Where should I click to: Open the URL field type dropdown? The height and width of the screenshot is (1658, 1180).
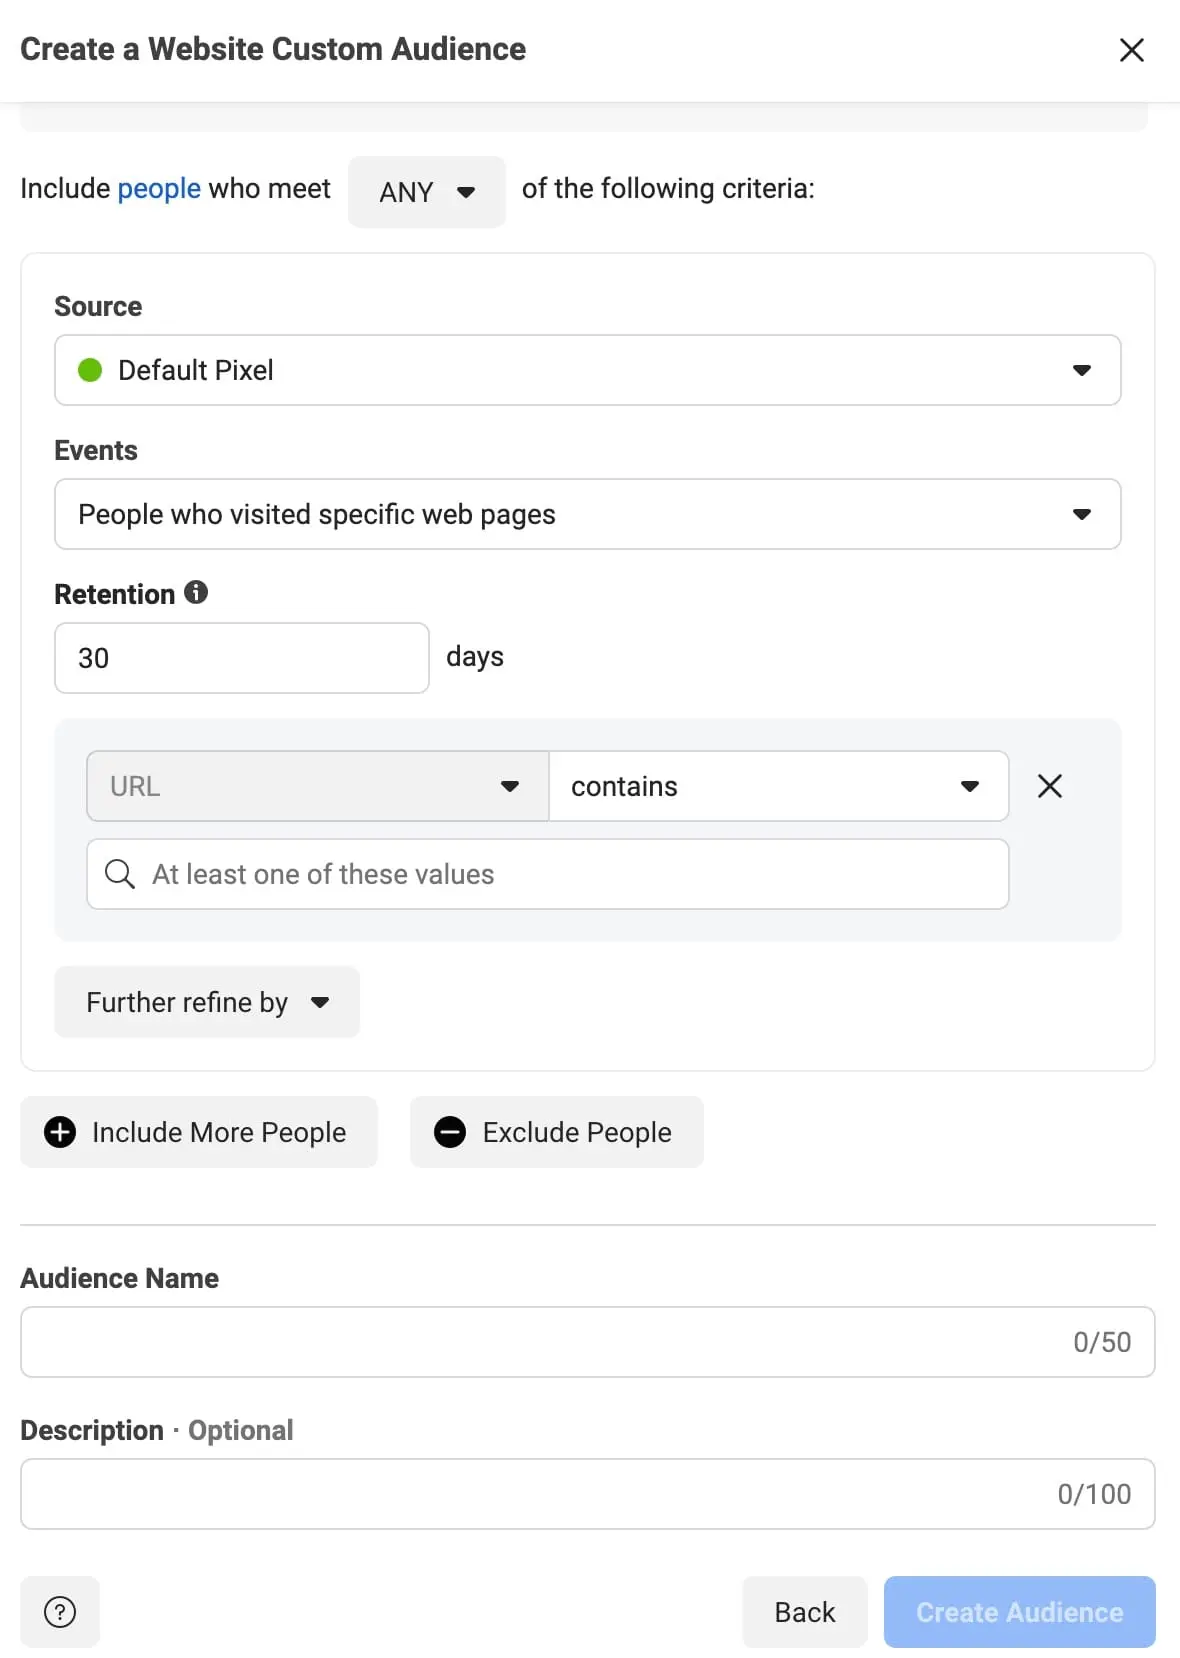point(317,786)
